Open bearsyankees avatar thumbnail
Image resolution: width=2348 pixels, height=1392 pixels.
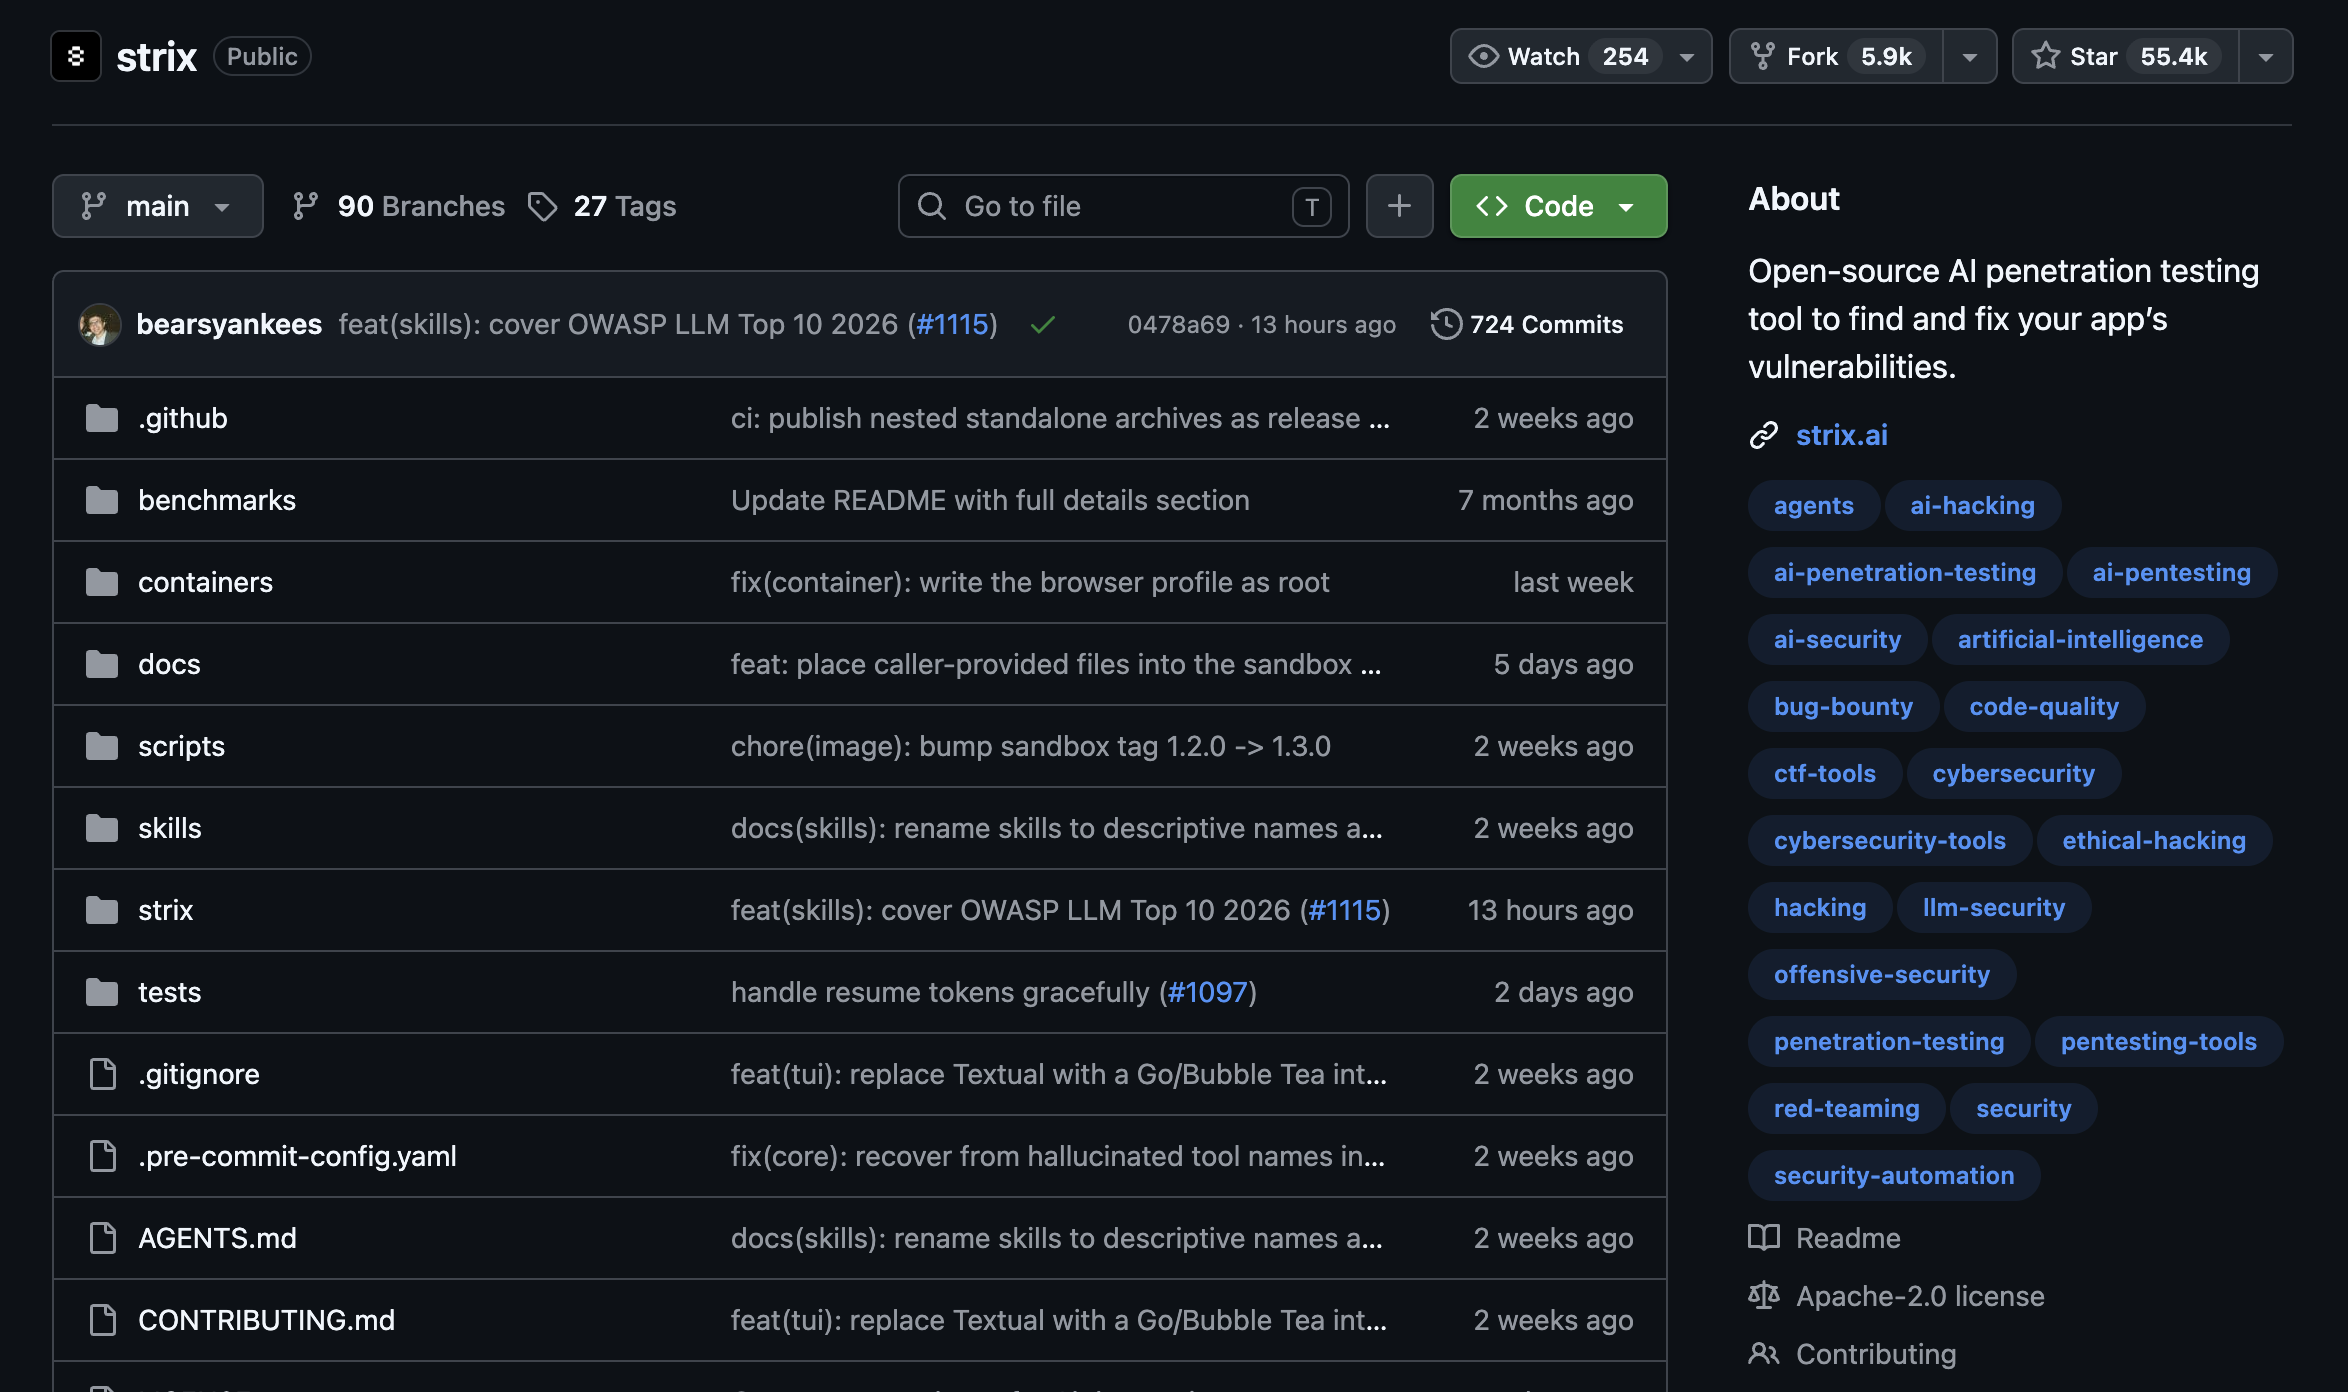[100, 324]
